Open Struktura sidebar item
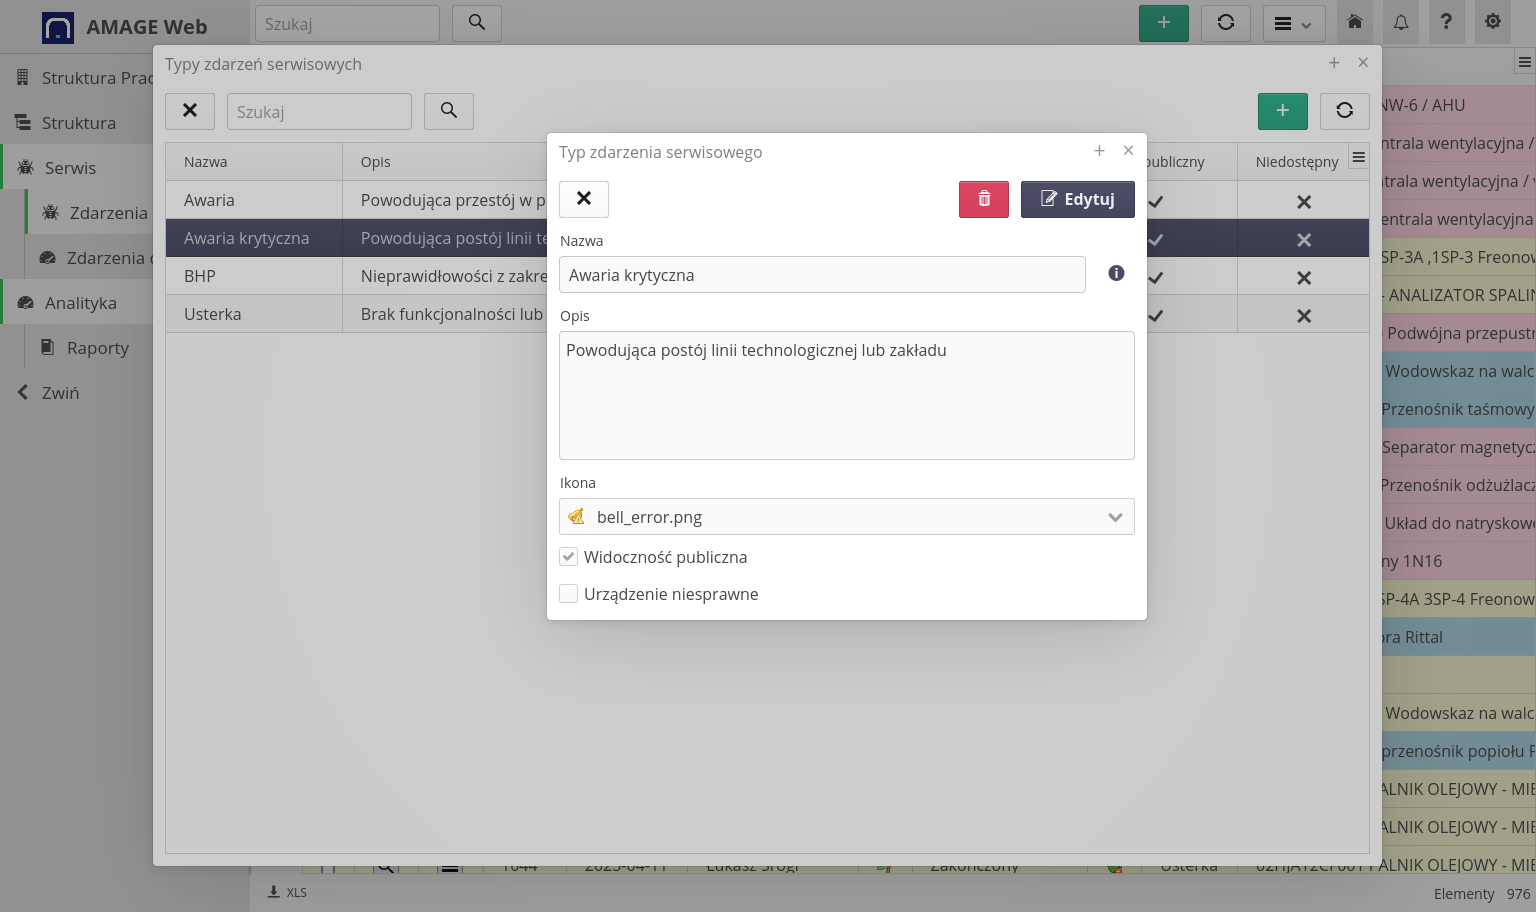 point(78,123)
